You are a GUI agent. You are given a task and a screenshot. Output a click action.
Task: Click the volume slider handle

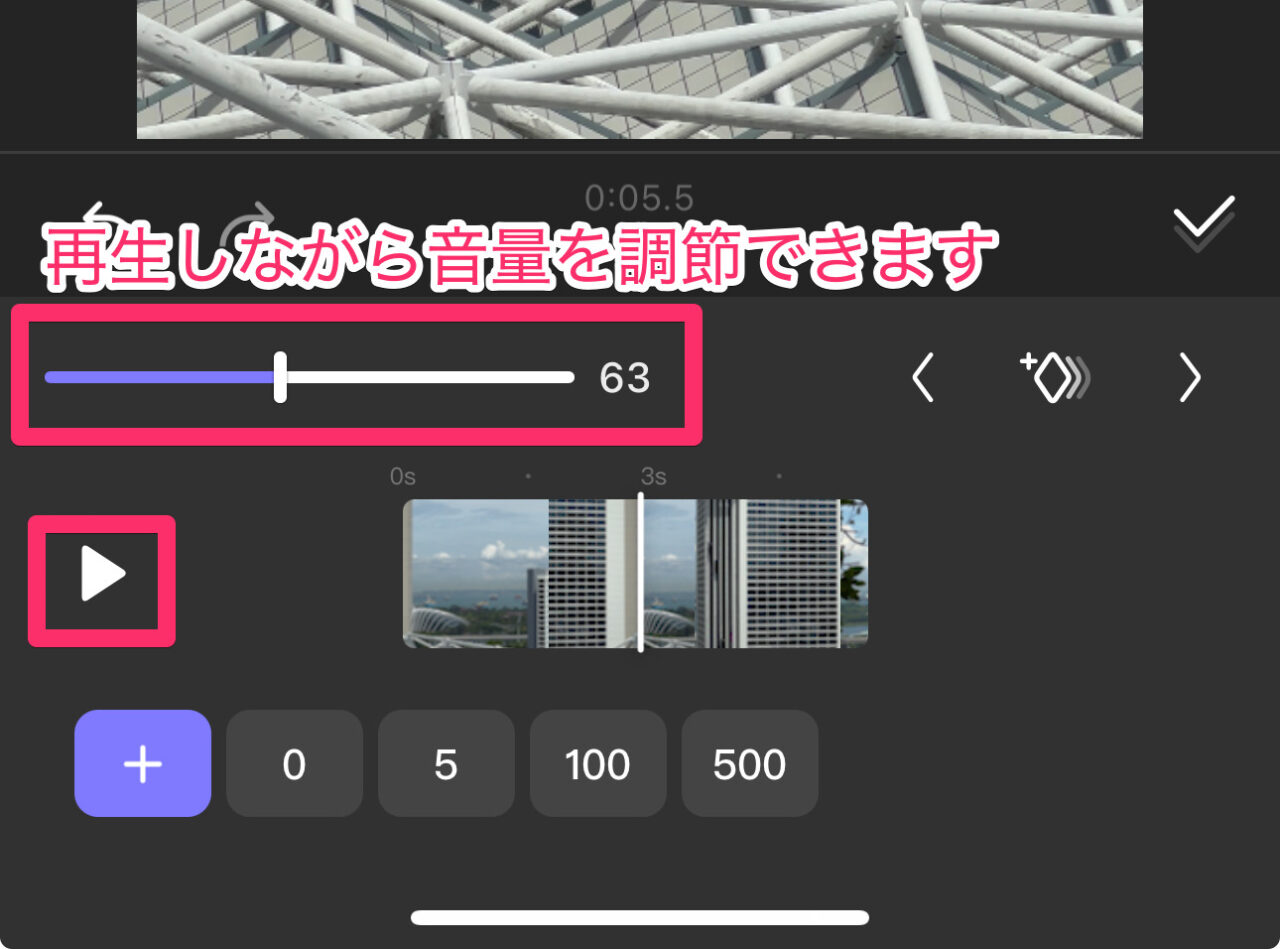[280, 377]
